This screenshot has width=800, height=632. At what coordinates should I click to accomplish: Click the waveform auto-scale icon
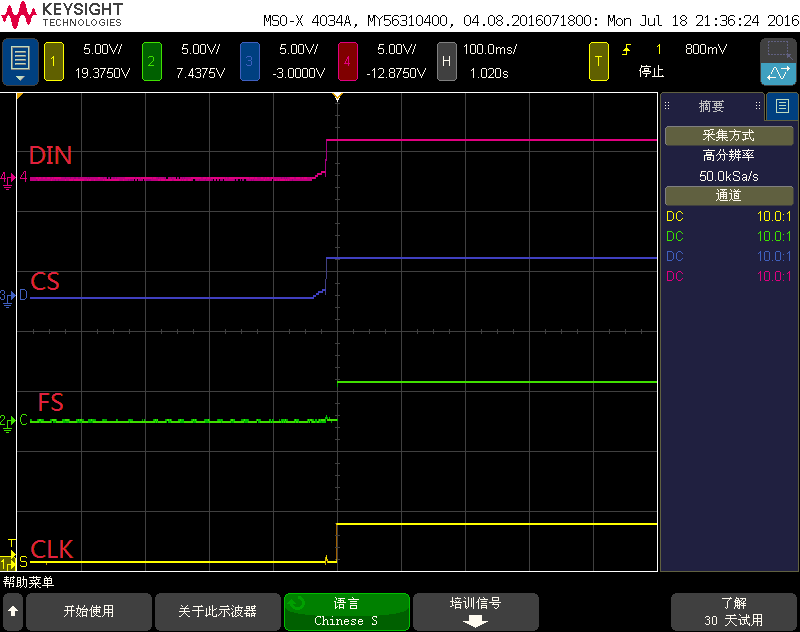[778, 73]
